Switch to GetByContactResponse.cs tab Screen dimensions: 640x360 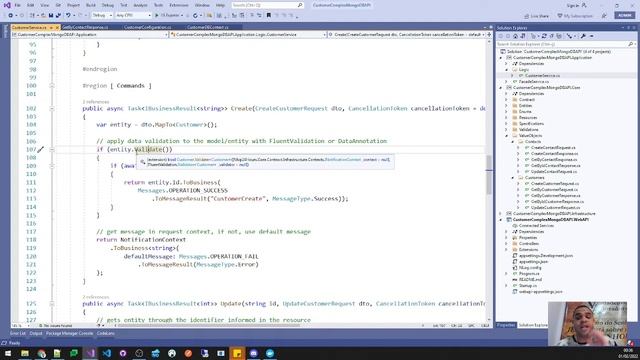click(x=85, y=27)
